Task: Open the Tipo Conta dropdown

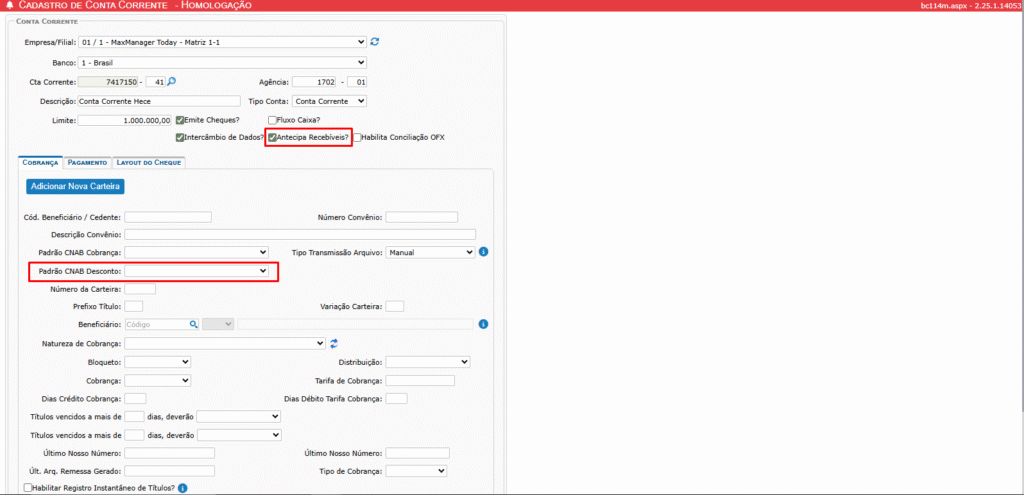Action: (x=330, y=101)
